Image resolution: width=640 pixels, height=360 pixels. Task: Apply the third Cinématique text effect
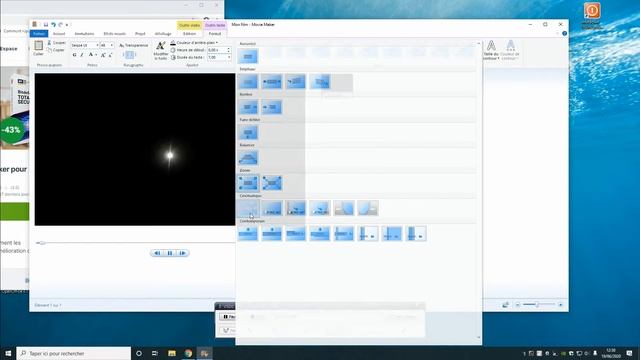[296, 209]
